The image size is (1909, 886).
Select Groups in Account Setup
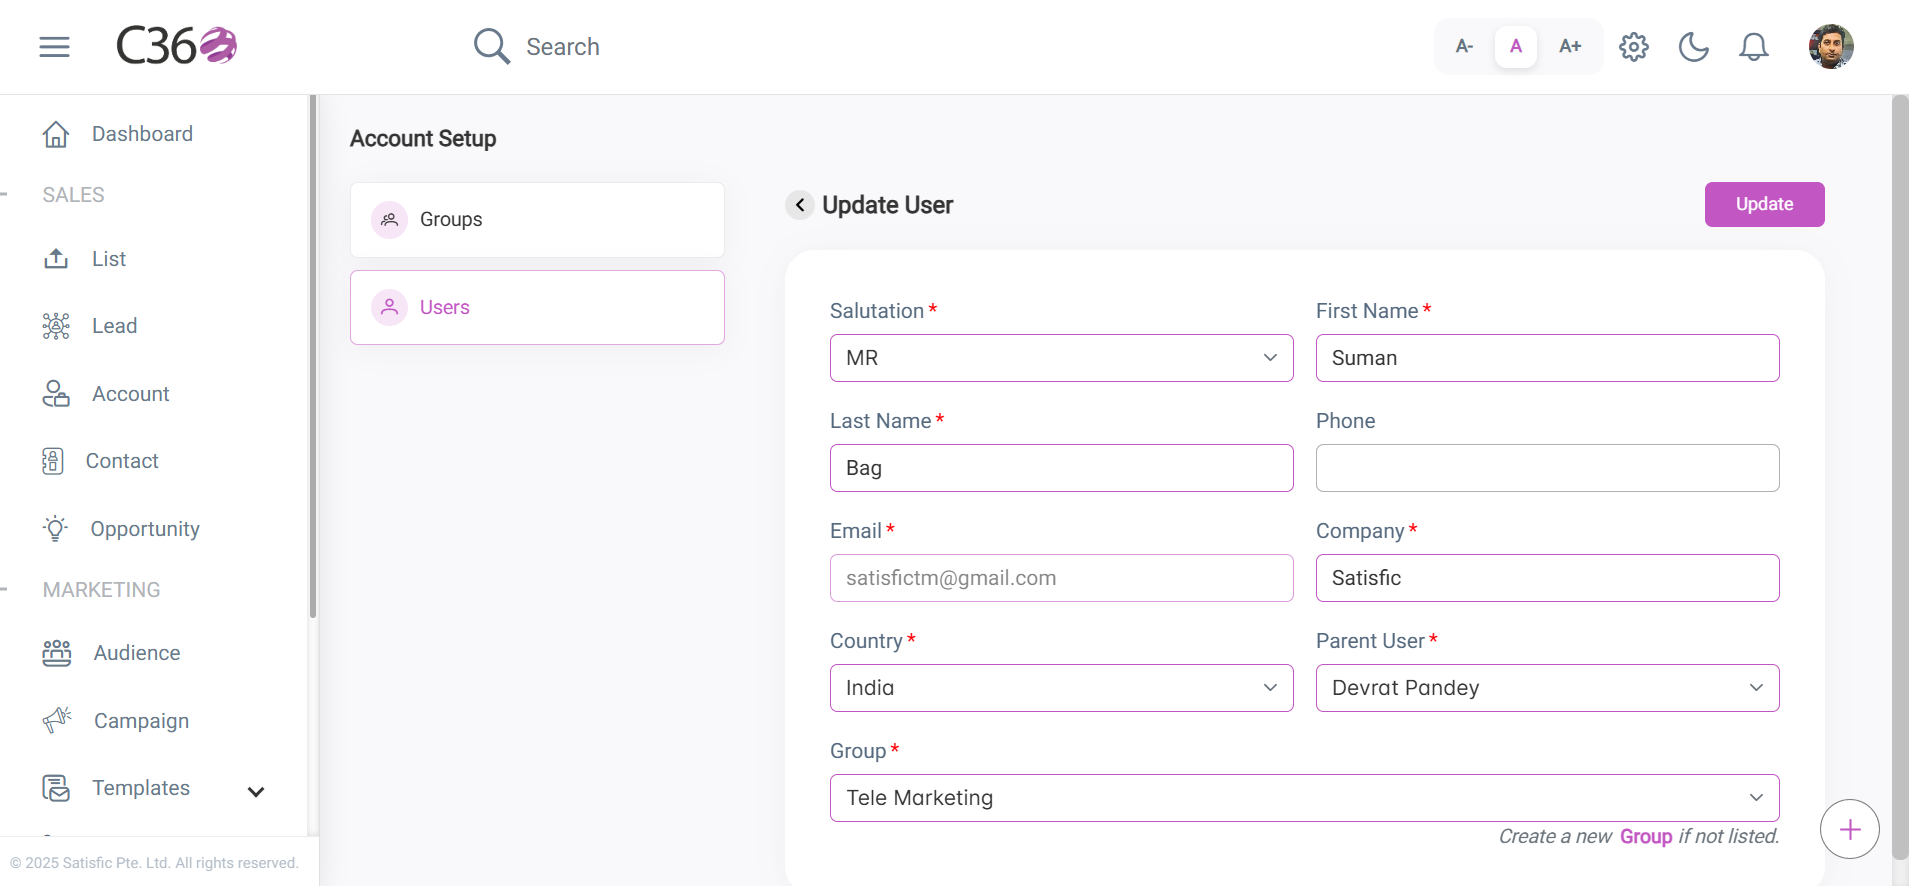537,220
